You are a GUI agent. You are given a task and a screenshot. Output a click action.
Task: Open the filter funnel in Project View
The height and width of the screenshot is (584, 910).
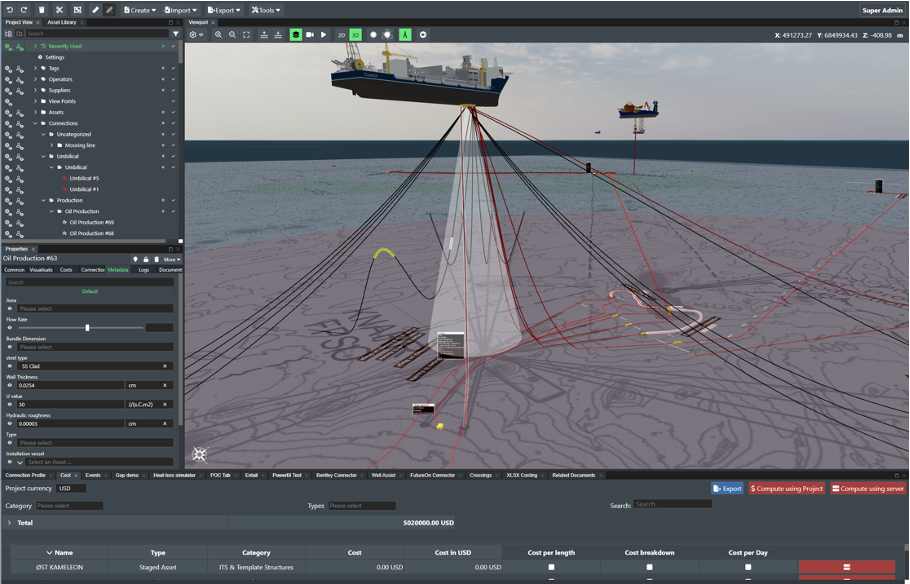(x=176, y=34)
